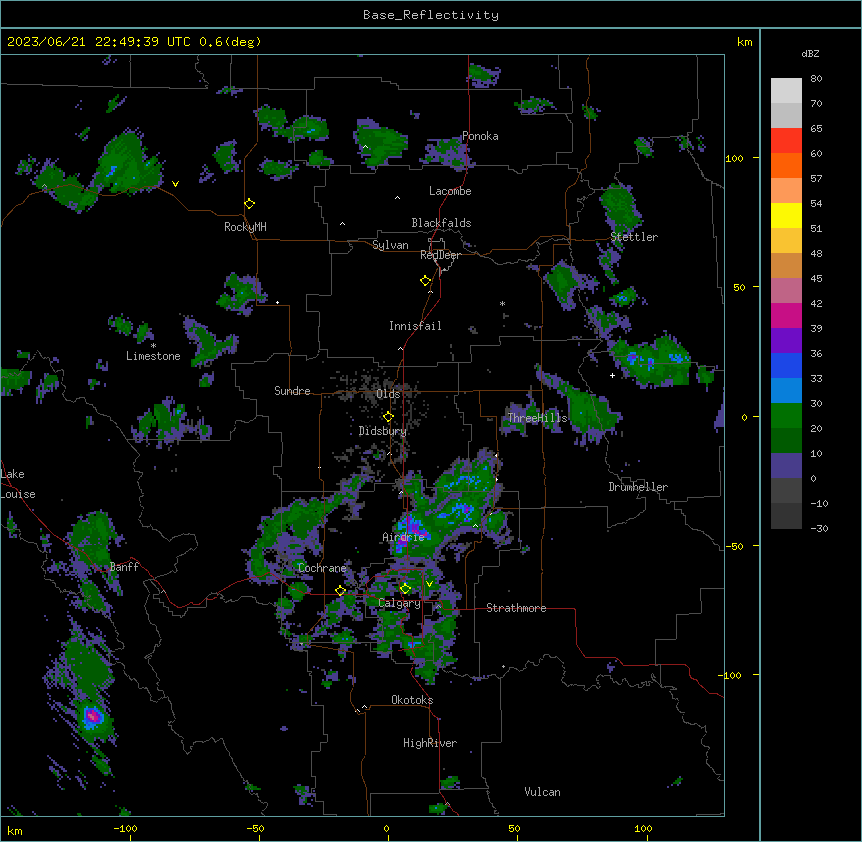Click the km unit label at the bottom left
This screenshot has width=862, height=842.
pyautogui.click(x=14, y=830)
